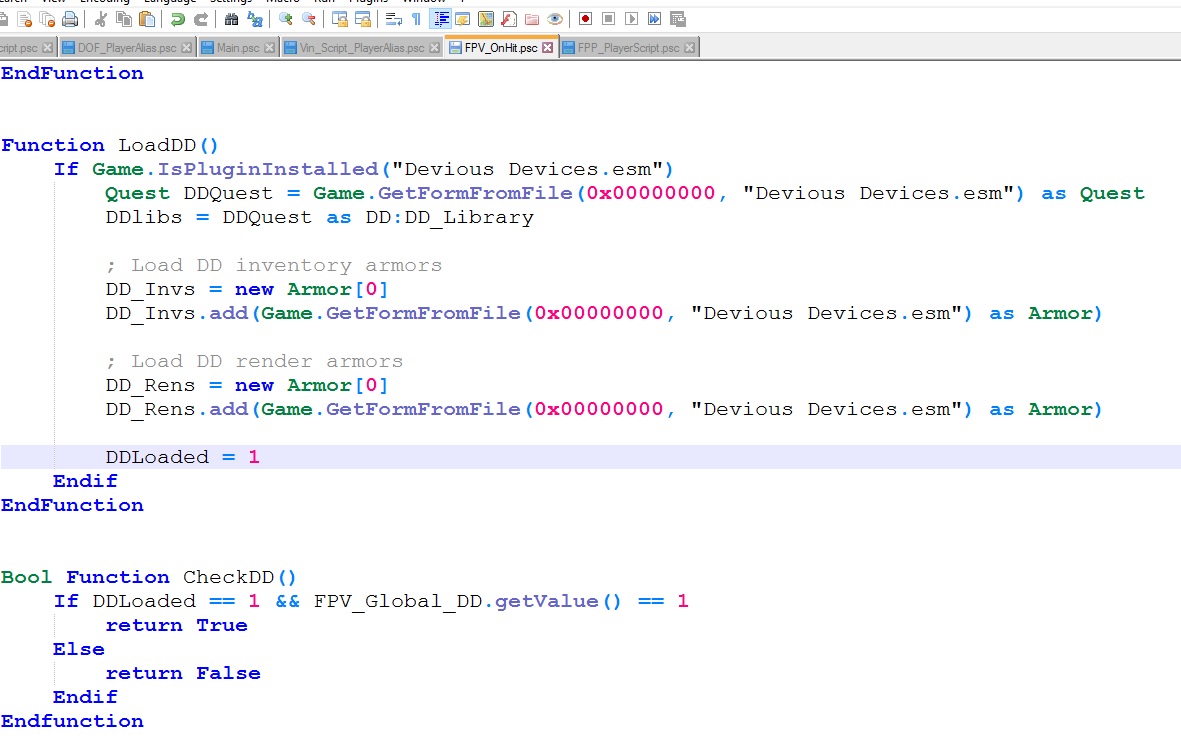Screen dimensions: 1181x753
Task: Close the FPP_PlayerScript.psc tab
Action: (x=689, y=47)
